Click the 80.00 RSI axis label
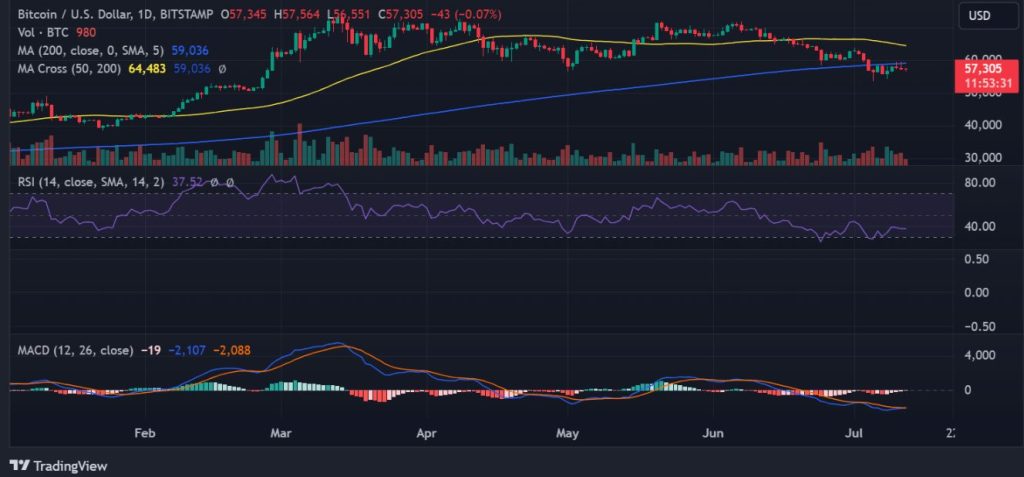Viewport: 1024px width, 477px height. [980, 182]
